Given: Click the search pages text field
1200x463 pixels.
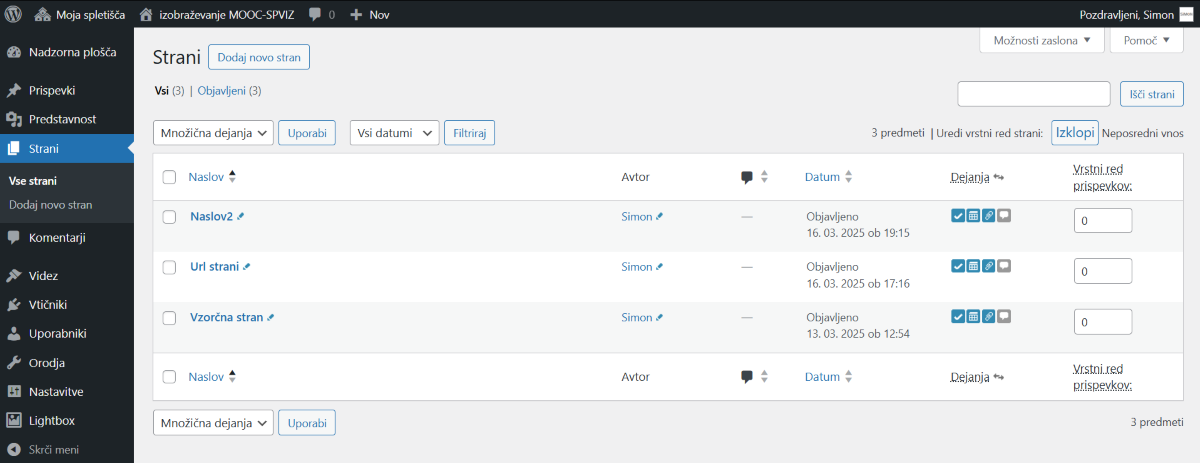Looking at the screenshot, I should (1034, 94).
